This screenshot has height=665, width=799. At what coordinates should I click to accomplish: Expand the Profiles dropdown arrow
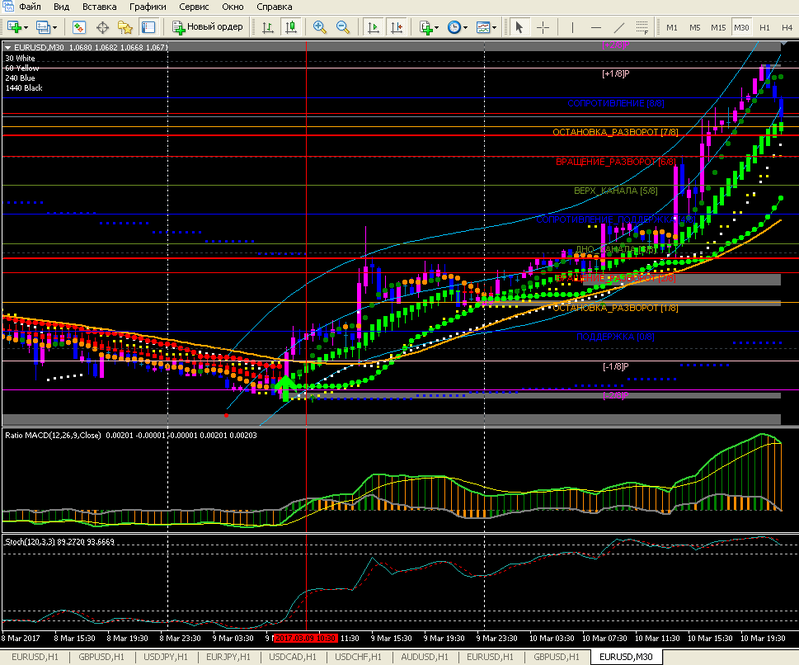tap(55, 28)
